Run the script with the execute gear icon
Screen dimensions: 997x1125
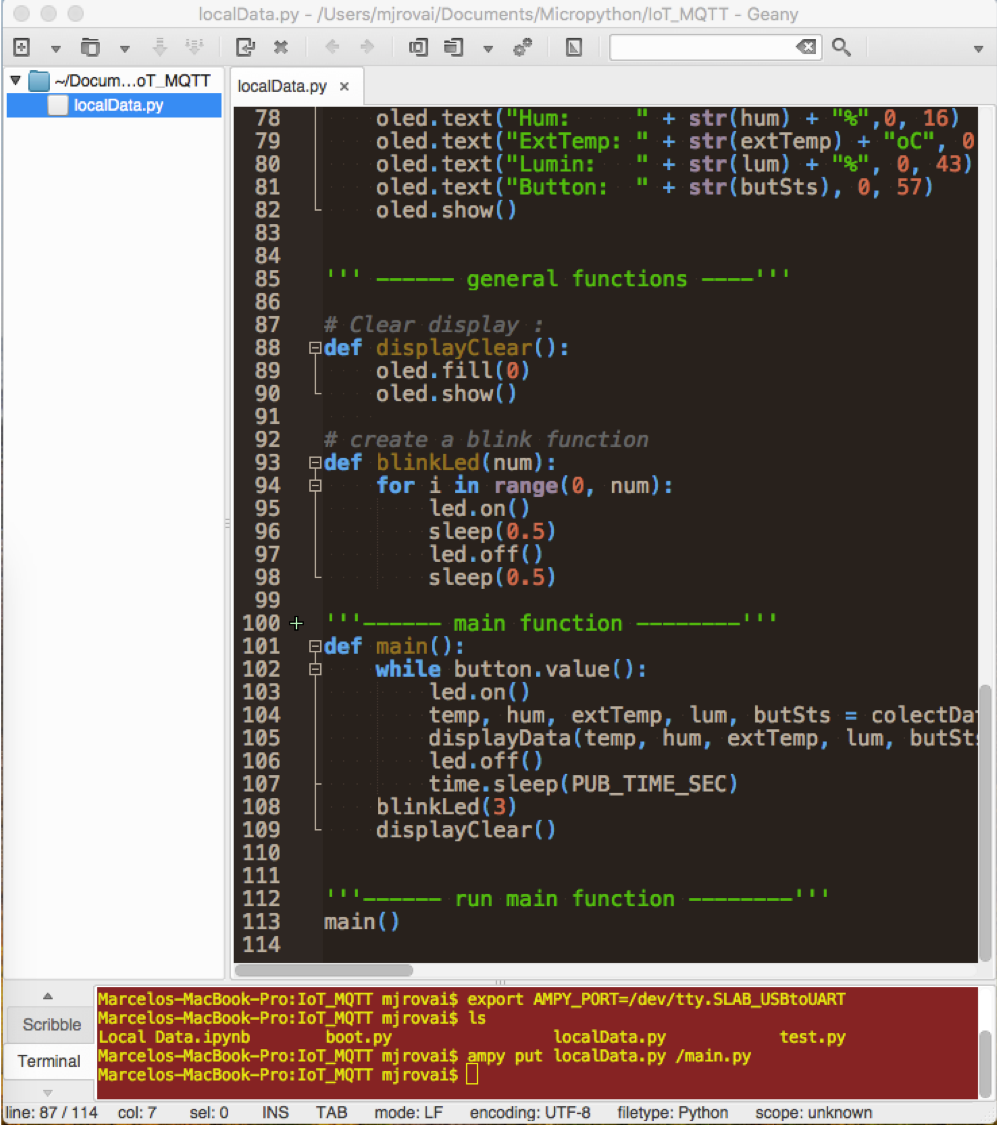tap(522, 47)
